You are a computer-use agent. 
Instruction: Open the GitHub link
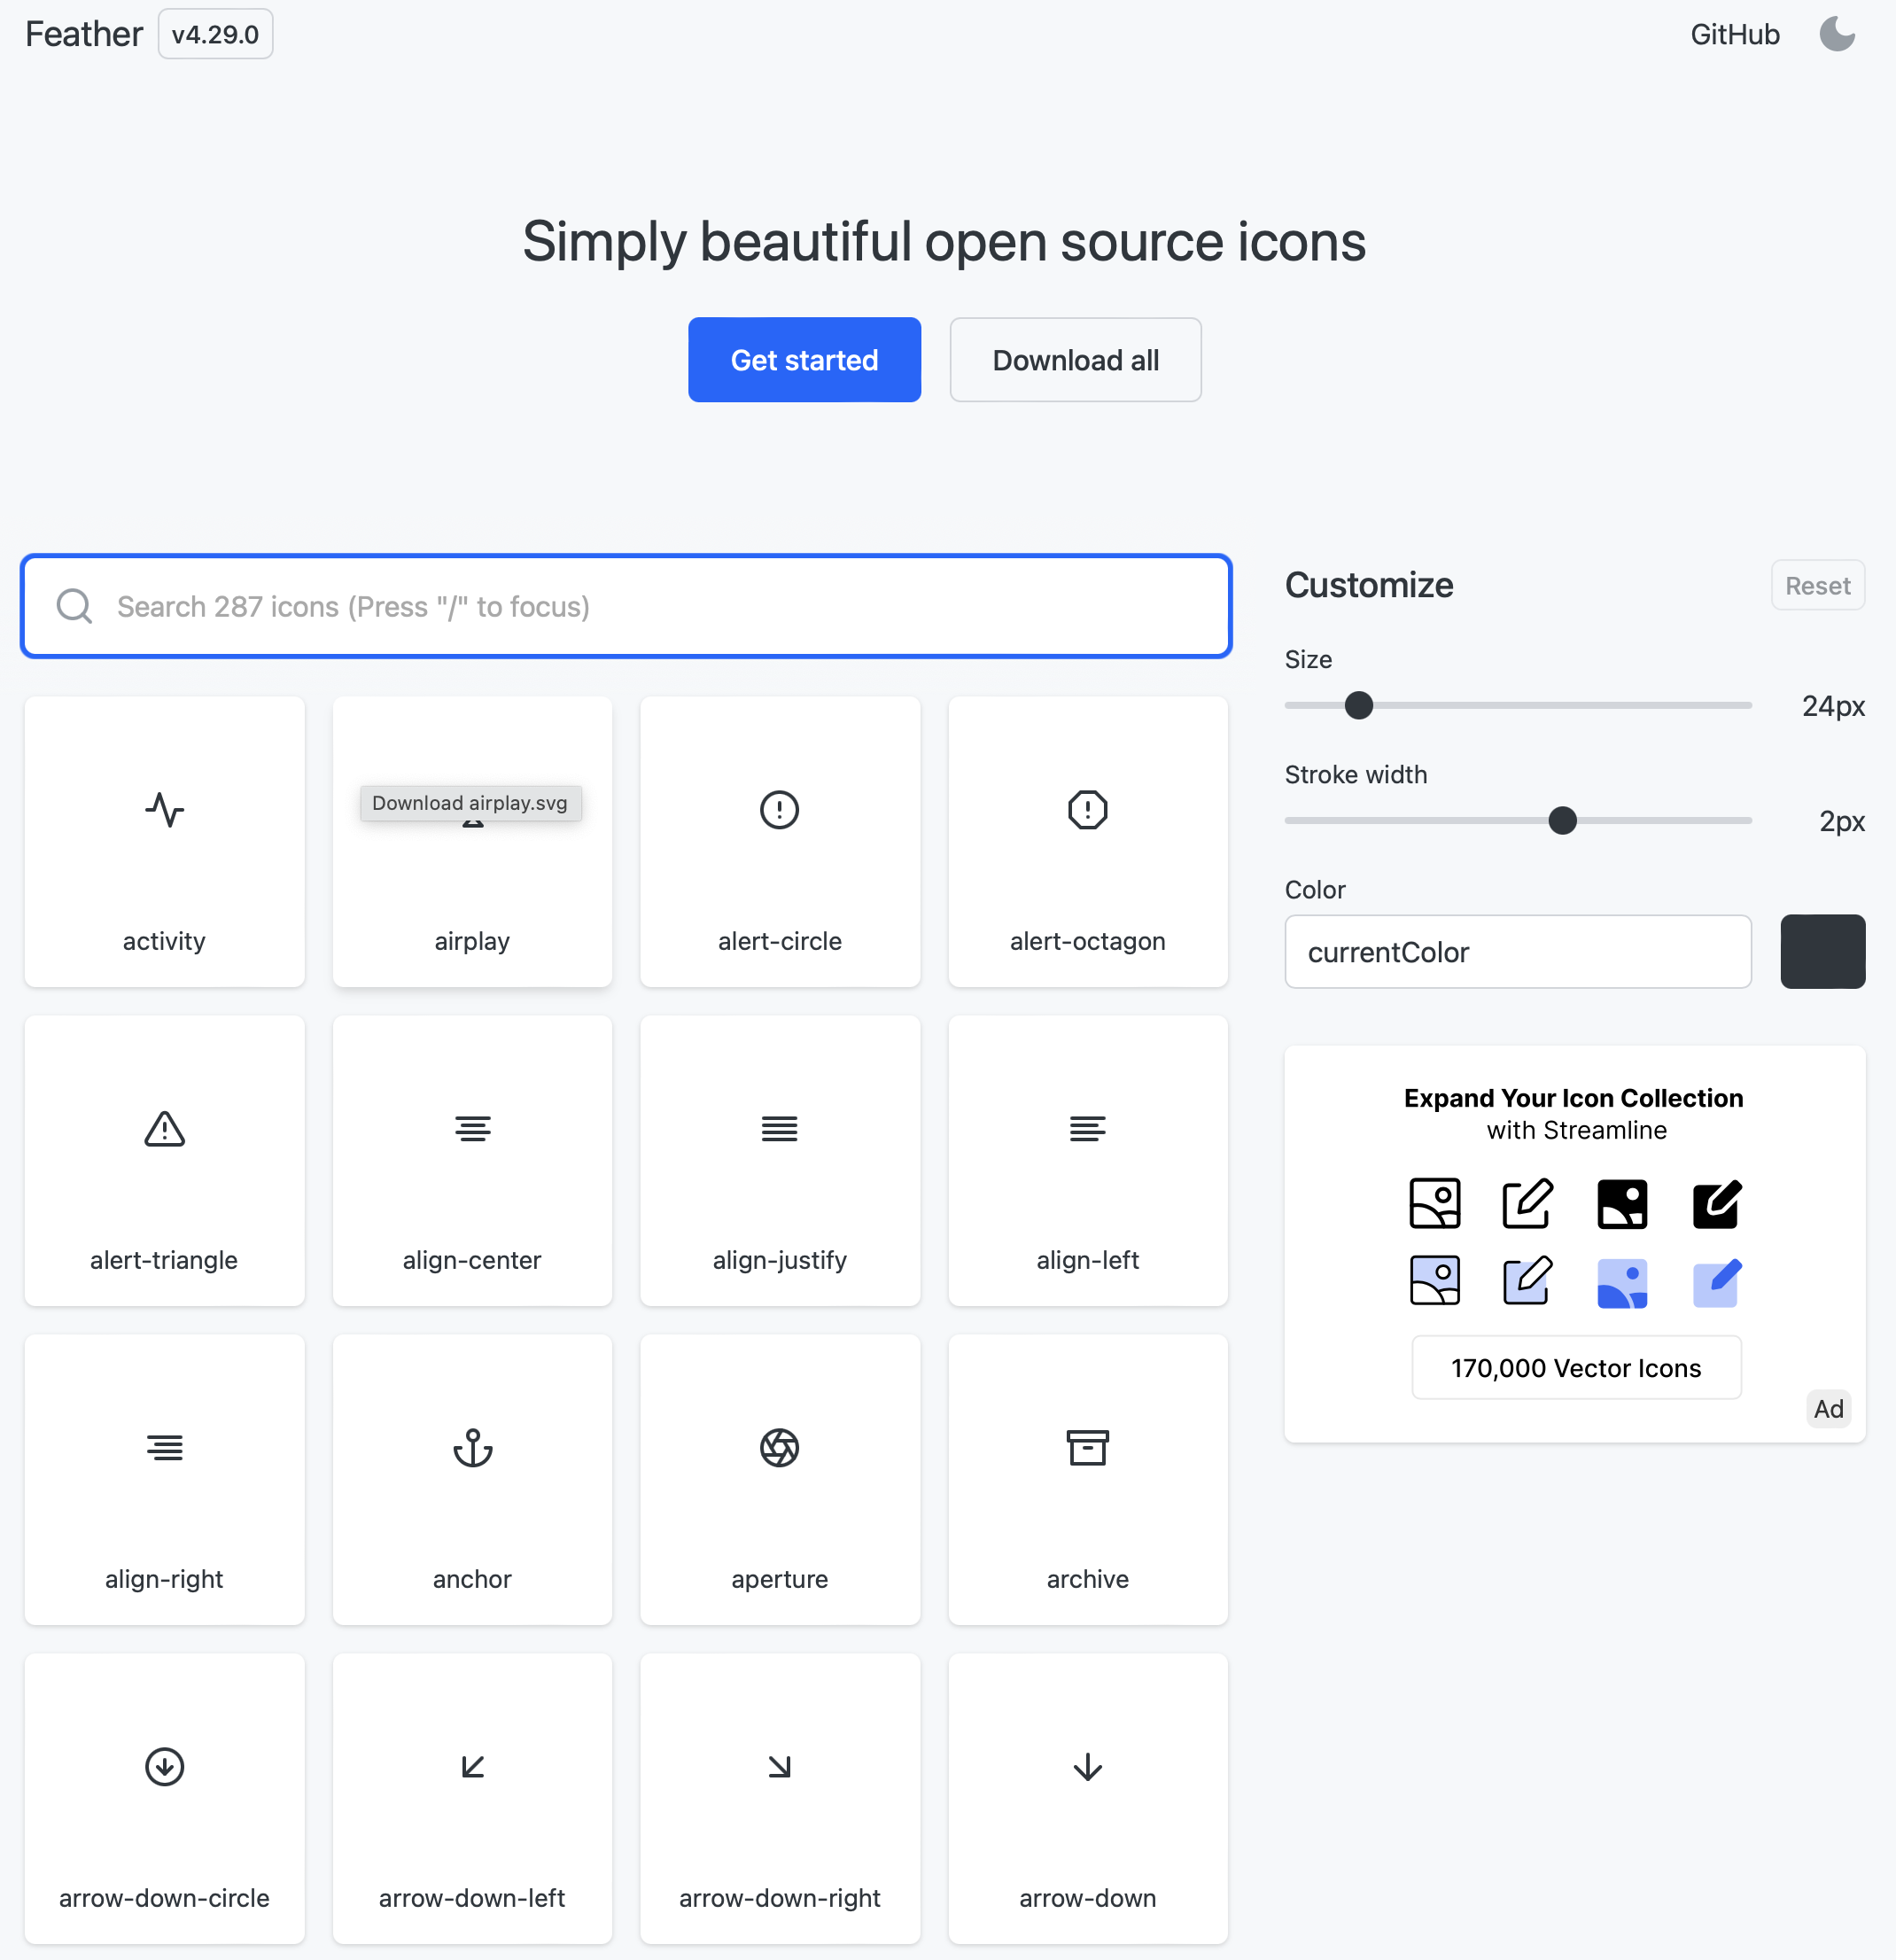1734,34
